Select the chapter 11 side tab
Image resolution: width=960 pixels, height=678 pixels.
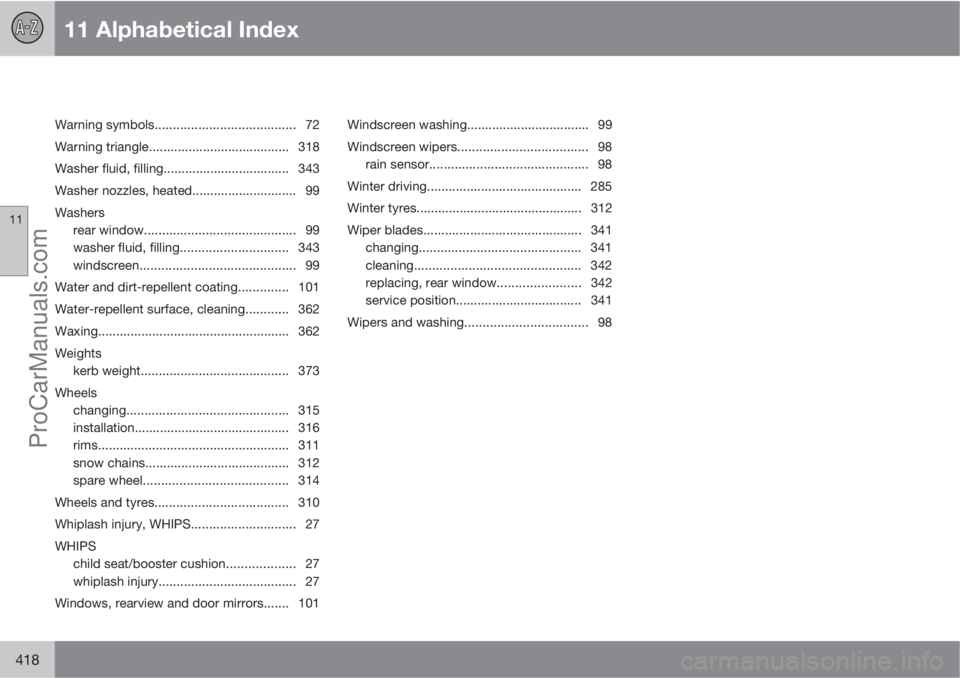click(x=14, y=241)
